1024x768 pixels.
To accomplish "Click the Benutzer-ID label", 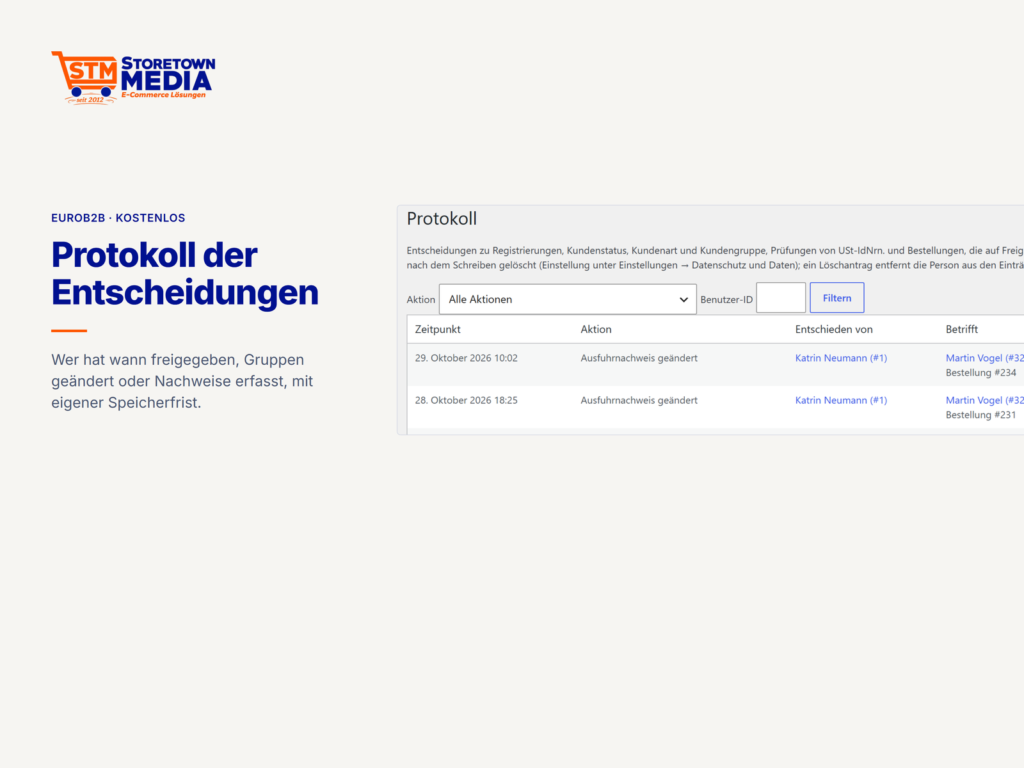I will [x=726, y=300].
